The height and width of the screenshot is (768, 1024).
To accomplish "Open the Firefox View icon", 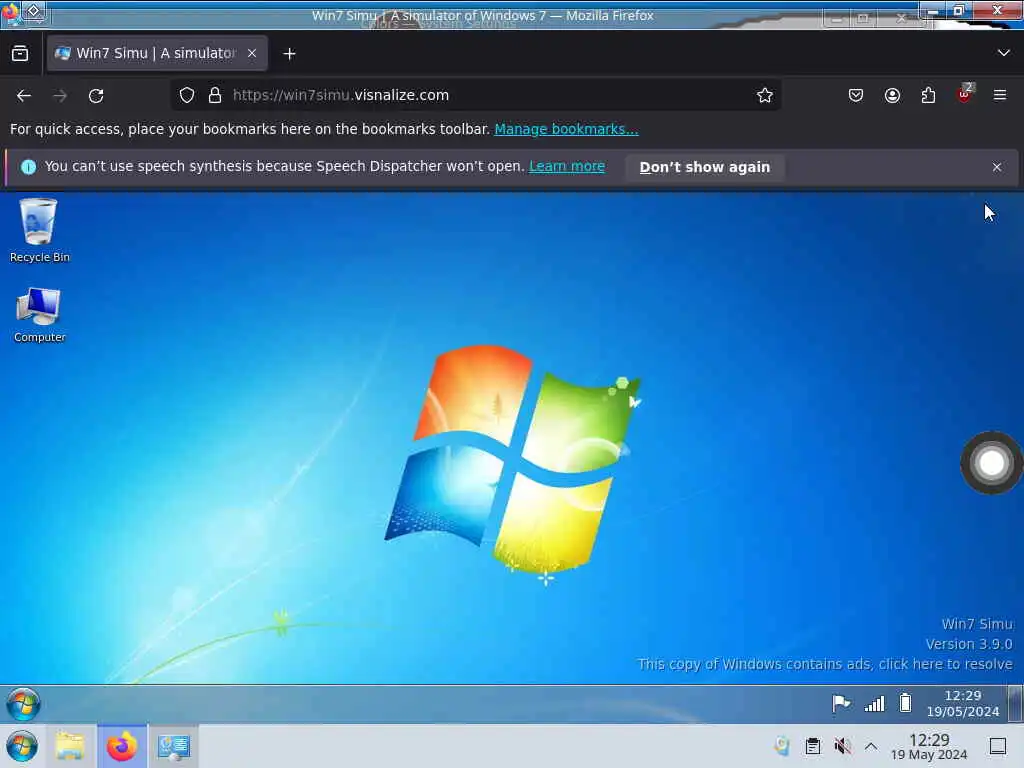I will point(20,54).
